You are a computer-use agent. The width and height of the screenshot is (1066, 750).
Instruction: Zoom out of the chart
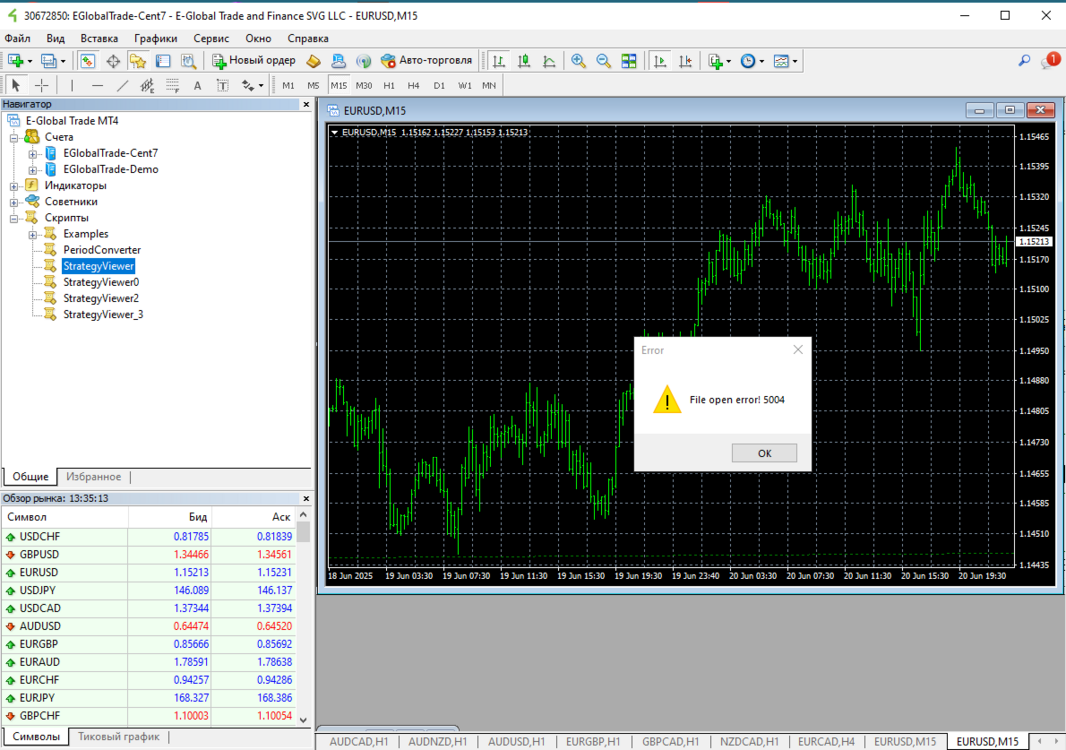tap(603, 61)
